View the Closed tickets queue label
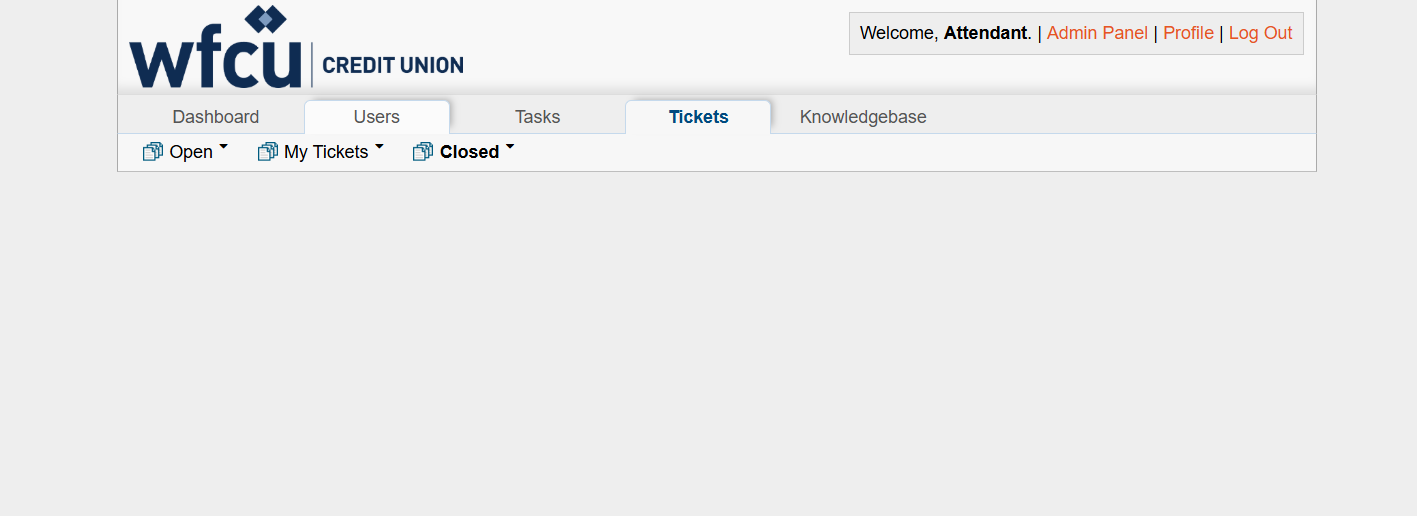The image size is (1417, 516). coord(469,152)
